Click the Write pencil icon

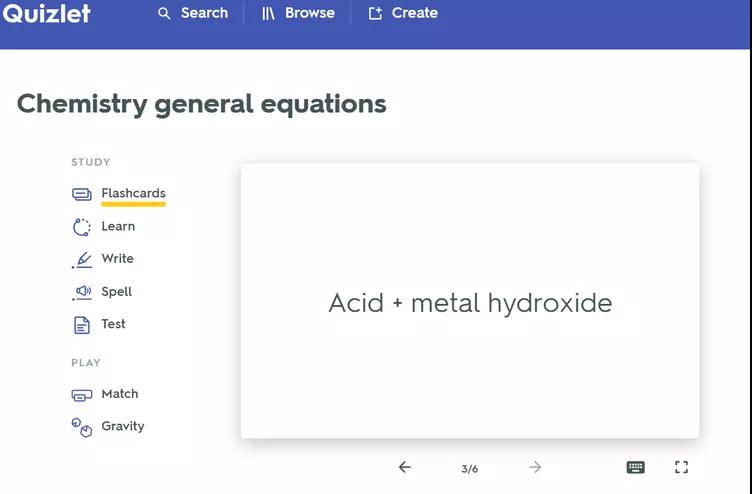click(x=82, y=259)
